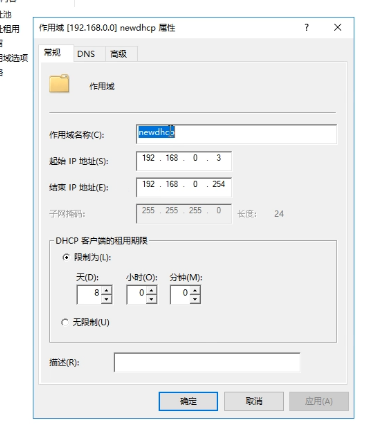Click the 结束 IP 地址 field
371x424 pixels.
pyautogui.click(x=184, y=187)
